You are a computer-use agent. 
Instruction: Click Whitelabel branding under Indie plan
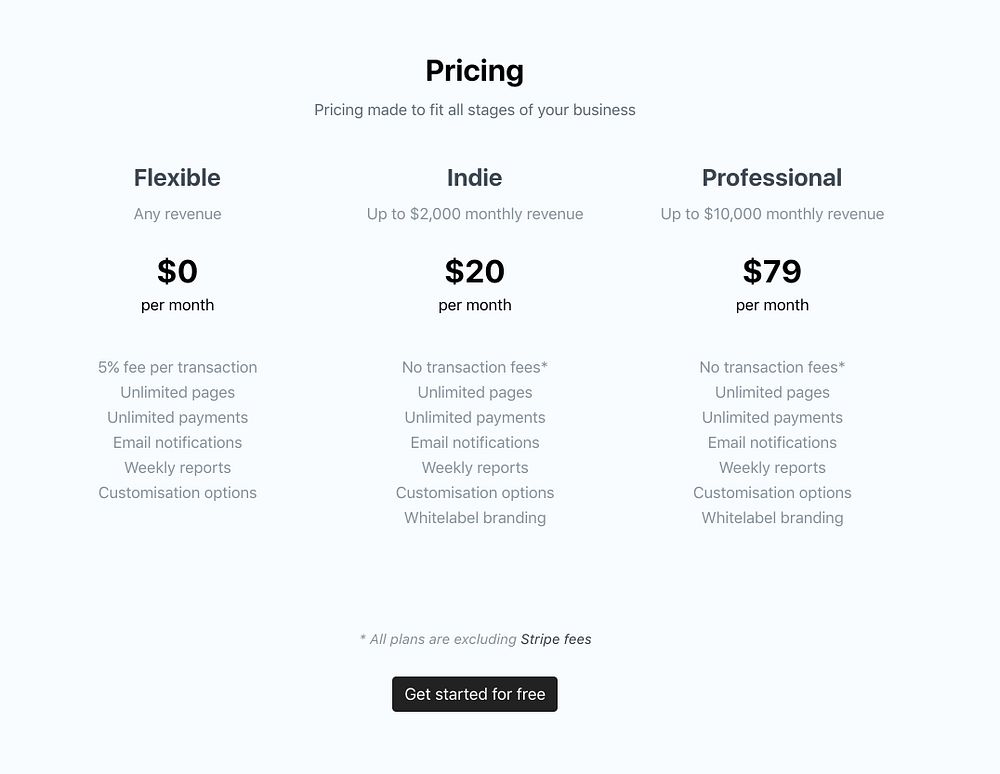(474, 518)
